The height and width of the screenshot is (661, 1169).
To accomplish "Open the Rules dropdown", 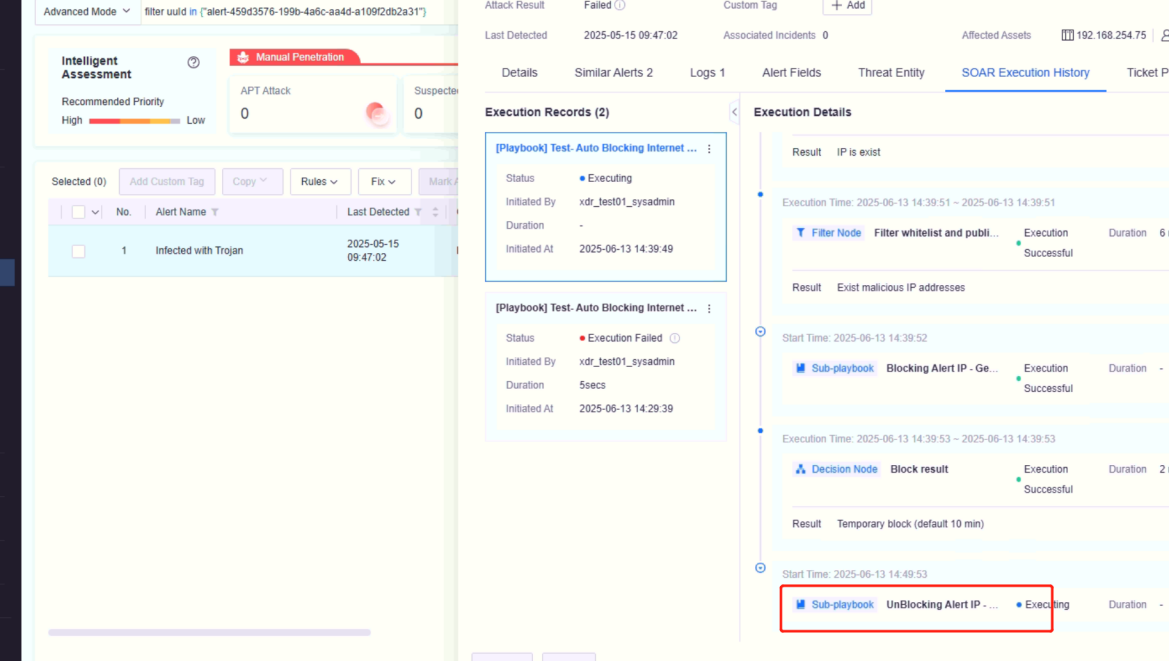I will pyautogui.click(x=319, y=181).
